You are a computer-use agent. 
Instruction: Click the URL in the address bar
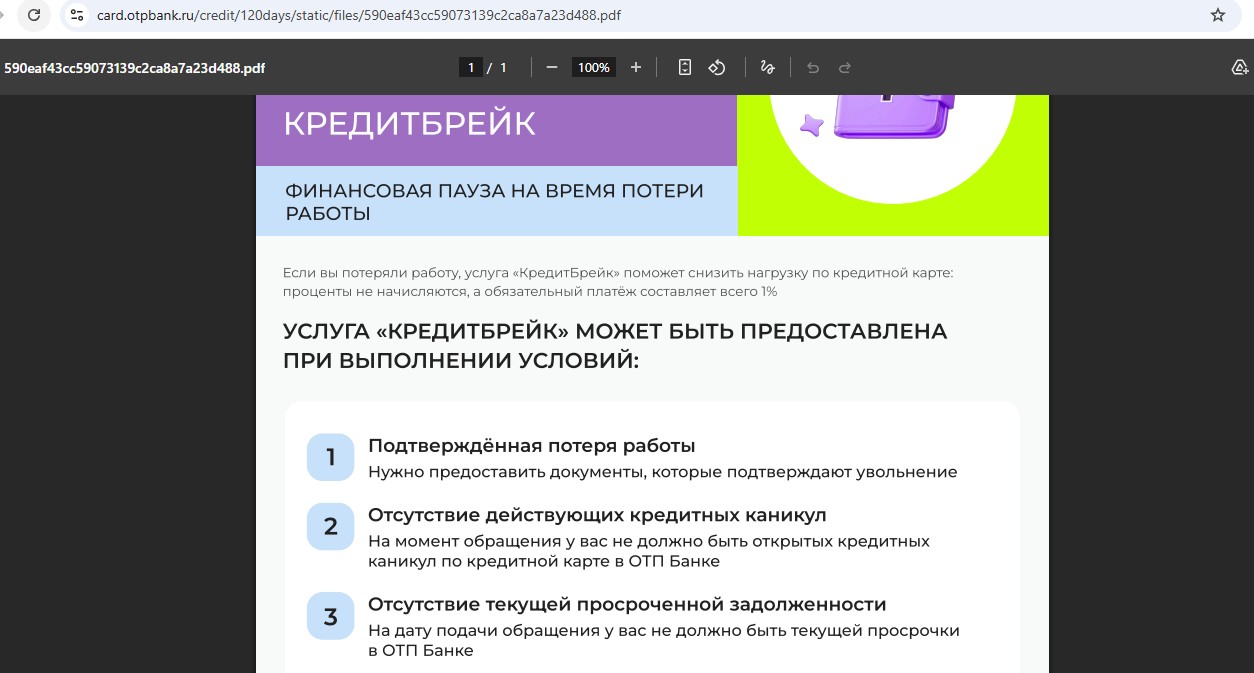[x=358, y=15]
